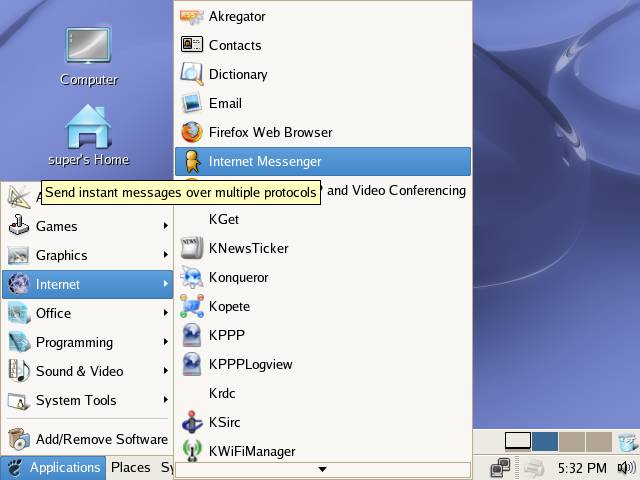Launch Firefox Web Browser
Viewport: 640px width, 480px height.
pyautogui.click(x=270, y=132)
